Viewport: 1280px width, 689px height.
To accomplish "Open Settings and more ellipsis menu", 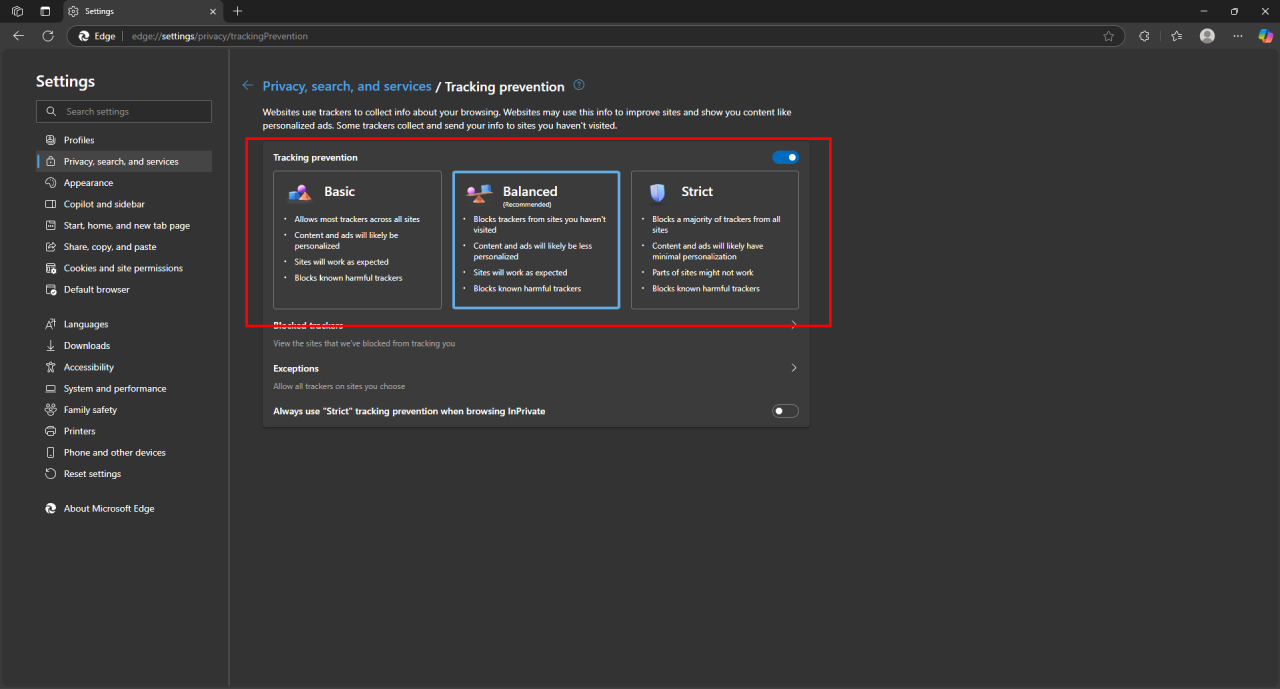I will [x=1238, y=36].
